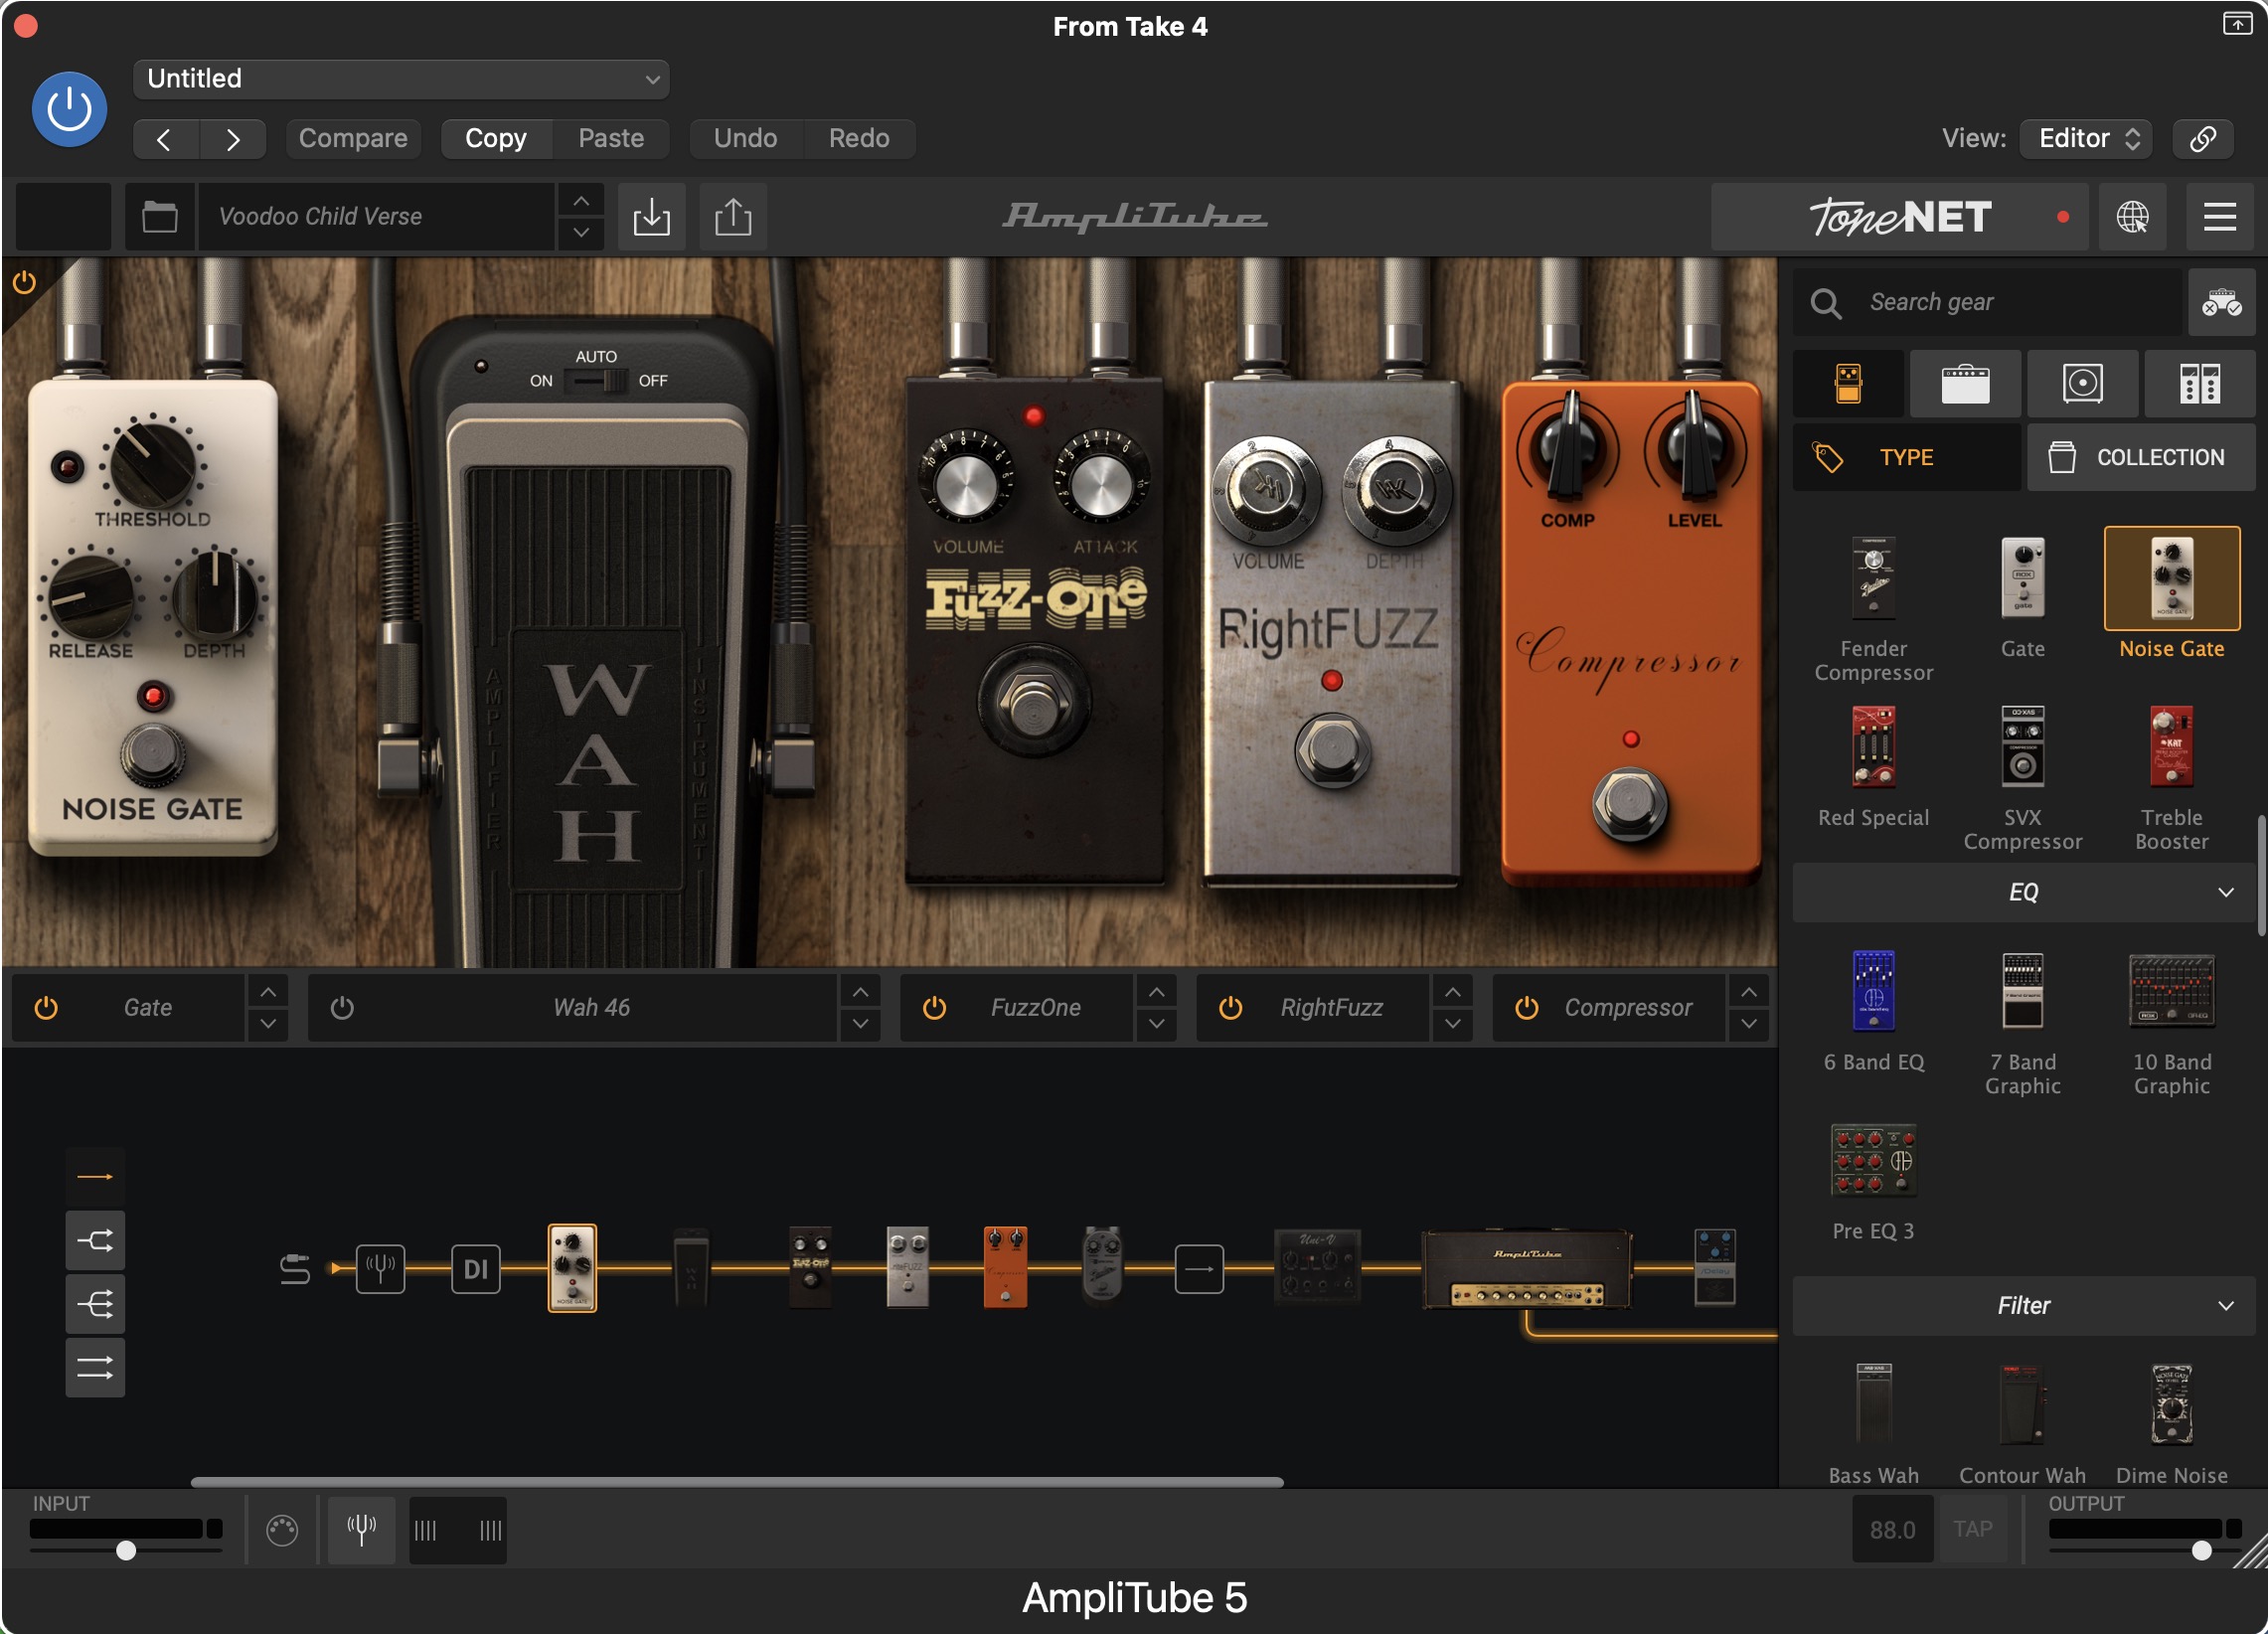Screen dimensions: 2268x1634
Task: Select the third split routing layout icon
Action: (x=95, y=1304)
